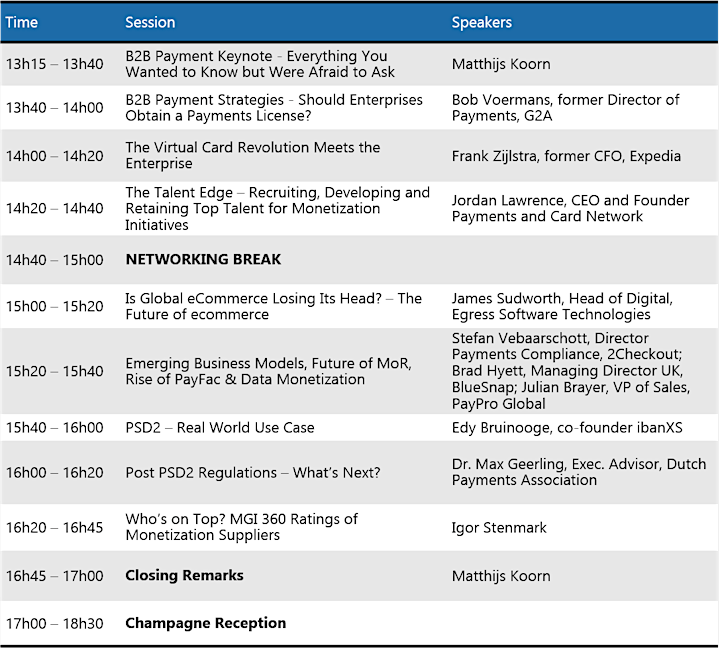Screen dimensions: 720x648
Task: Click the Closing Remarks entry
Action: point(184,575)
